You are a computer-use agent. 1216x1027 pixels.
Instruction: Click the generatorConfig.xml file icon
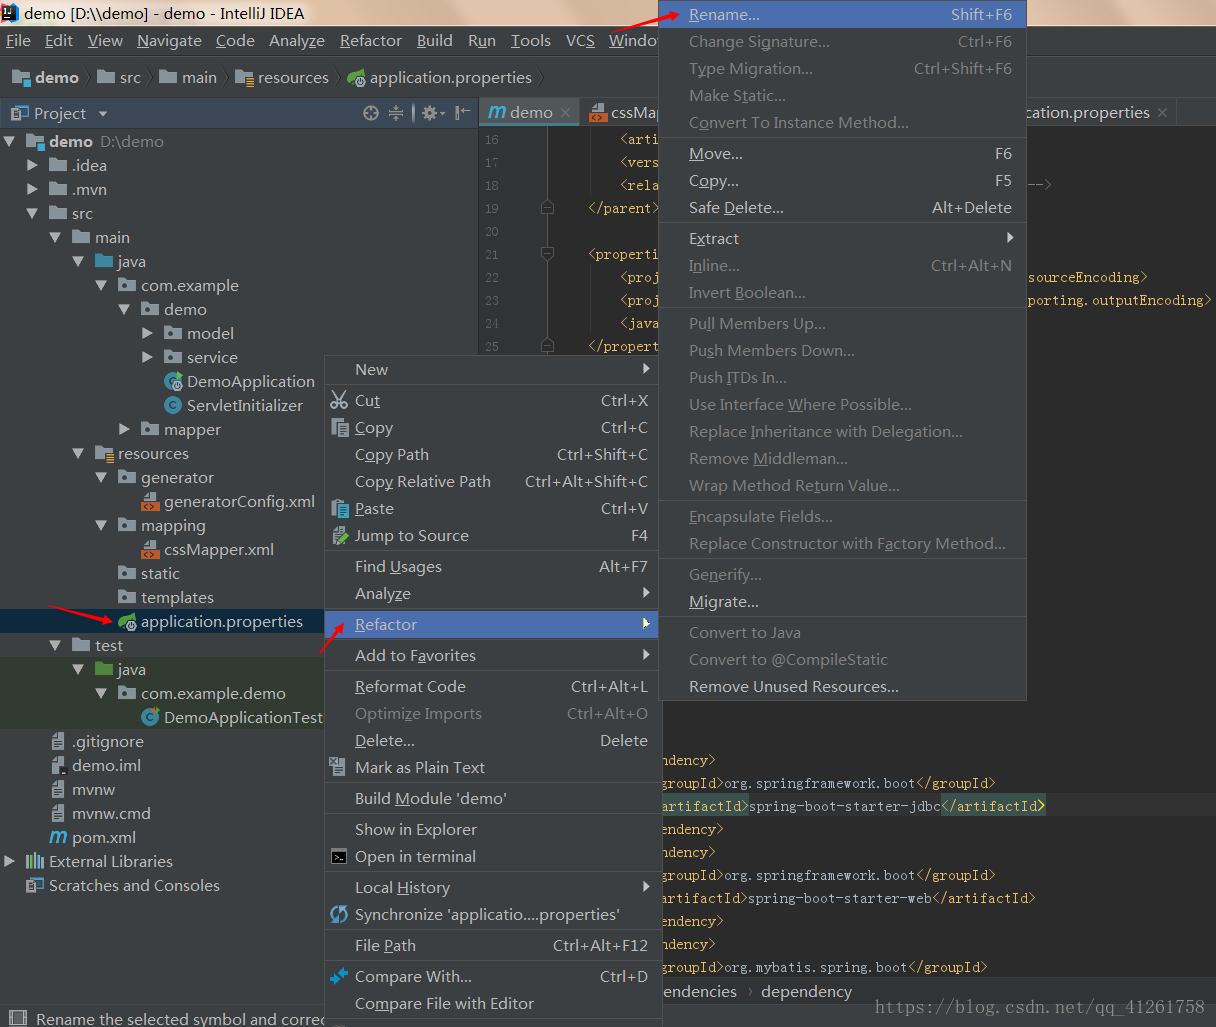point(150,501)
